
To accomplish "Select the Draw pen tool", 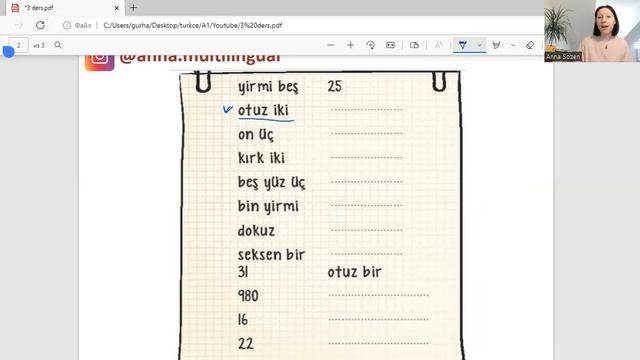I will click(462, 45).
